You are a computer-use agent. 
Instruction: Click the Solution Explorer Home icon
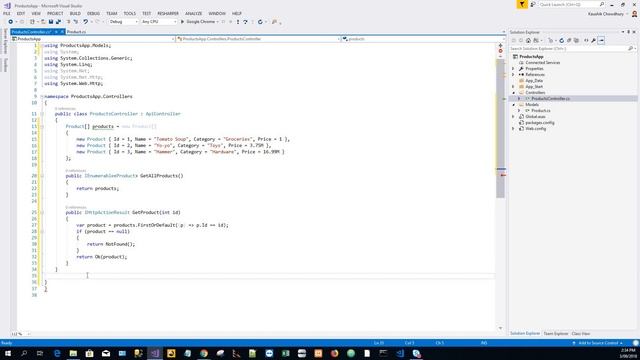(528, 40)
